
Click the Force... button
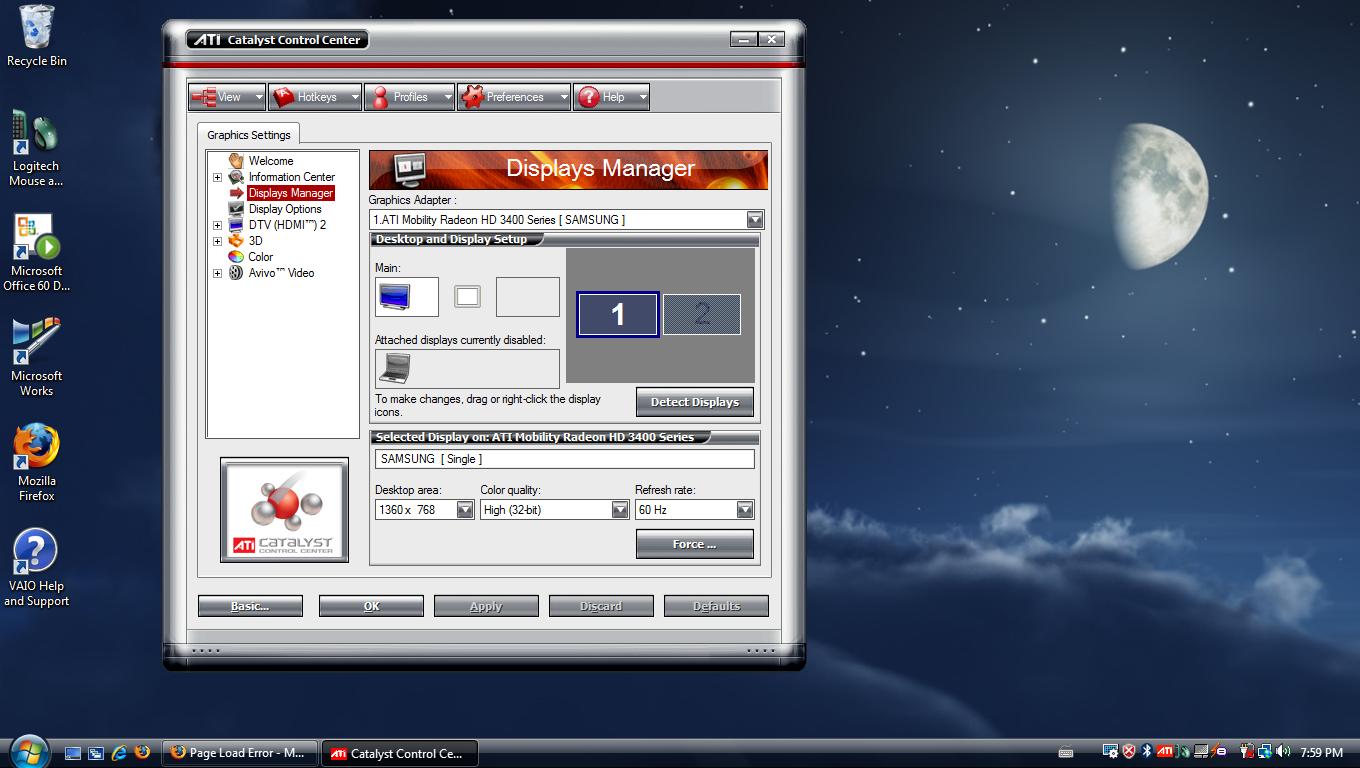(695, 544)
